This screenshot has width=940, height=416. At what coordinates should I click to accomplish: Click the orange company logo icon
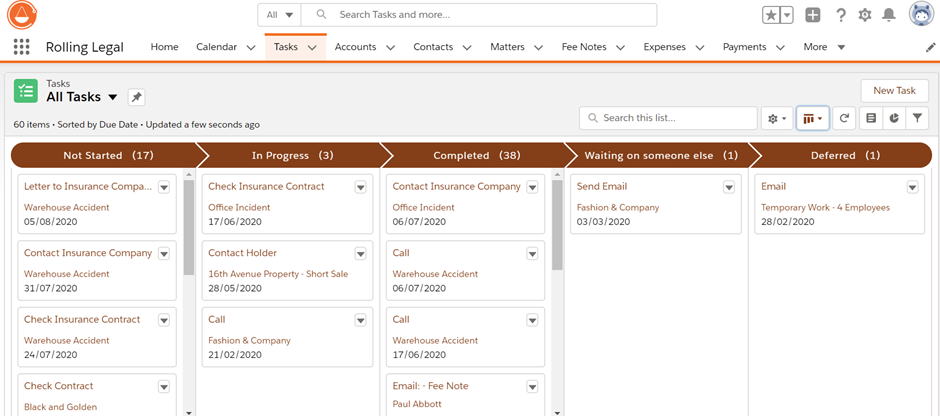pos(22,15)
